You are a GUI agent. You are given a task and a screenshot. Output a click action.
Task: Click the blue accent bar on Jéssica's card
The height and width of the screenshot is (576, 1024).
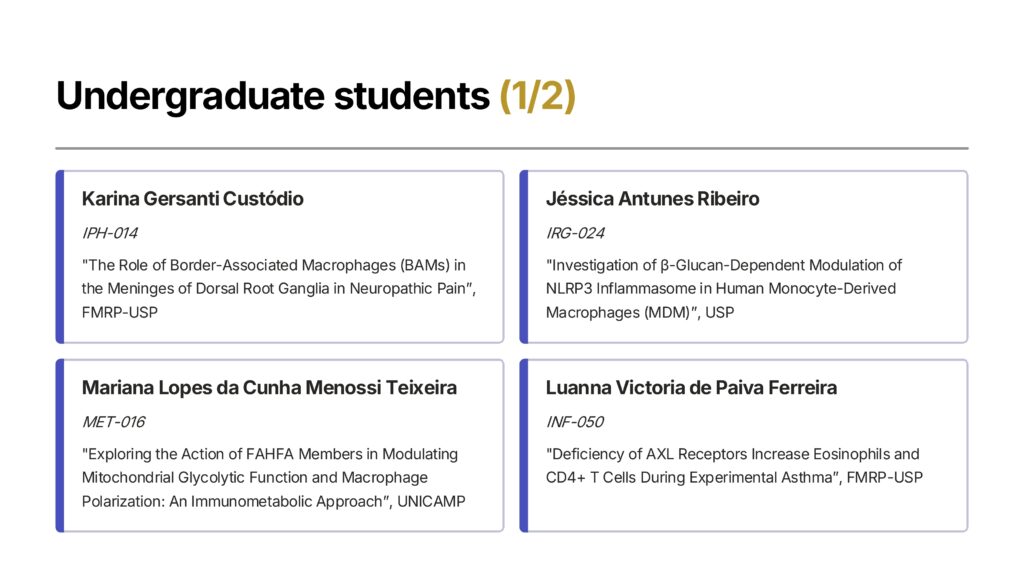[524, 257]
